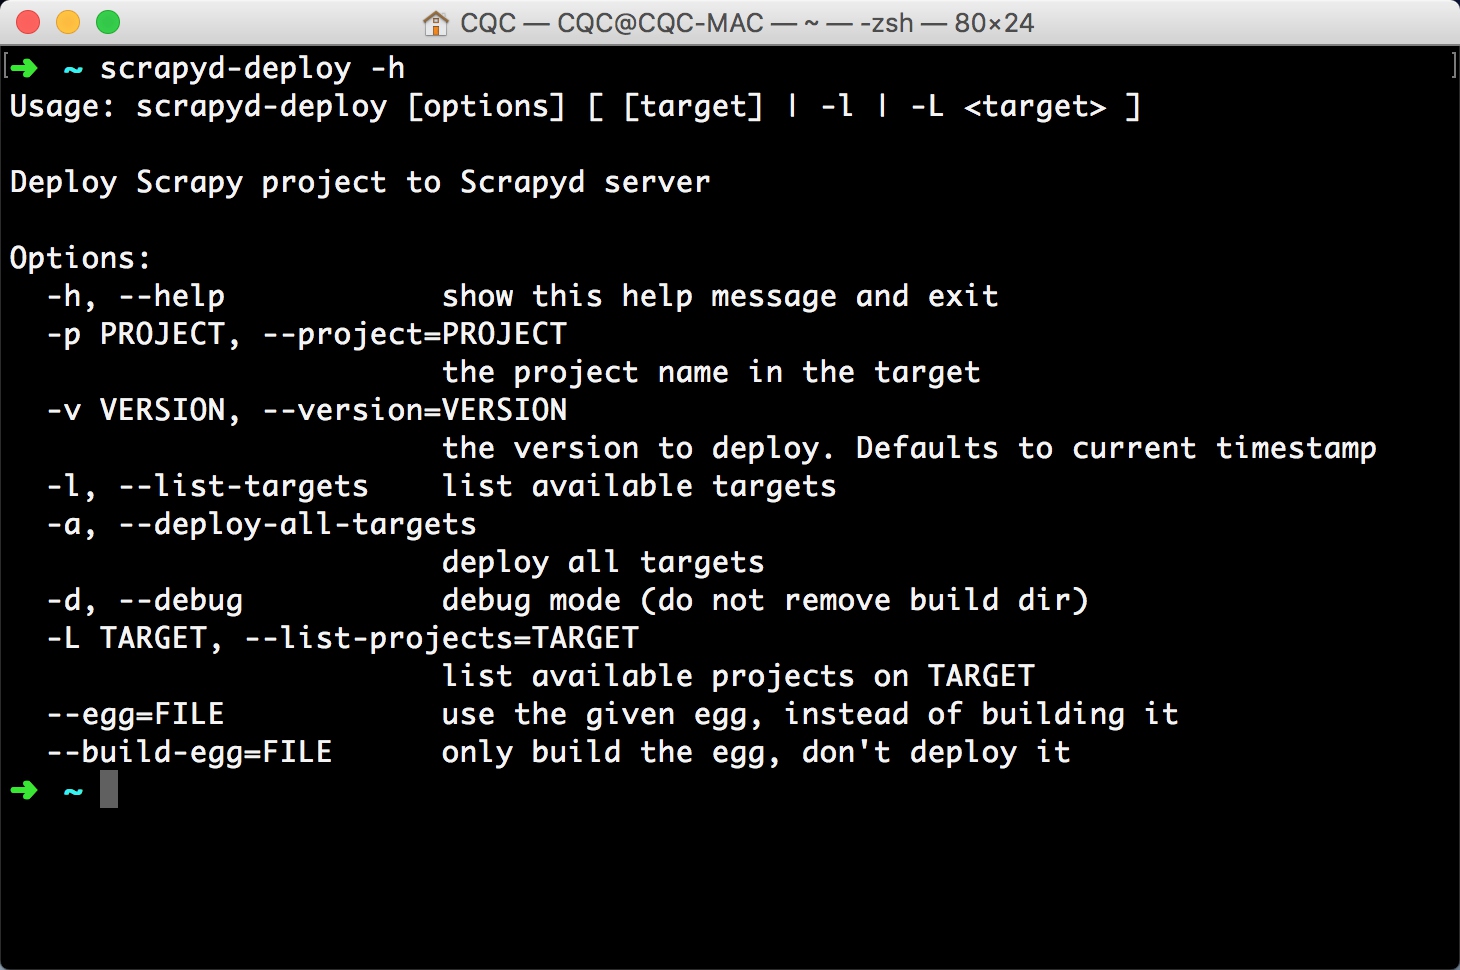Click the --version=VERSION option text
The width and height of the screenshot is (1460, 970).
click(415, 410)
